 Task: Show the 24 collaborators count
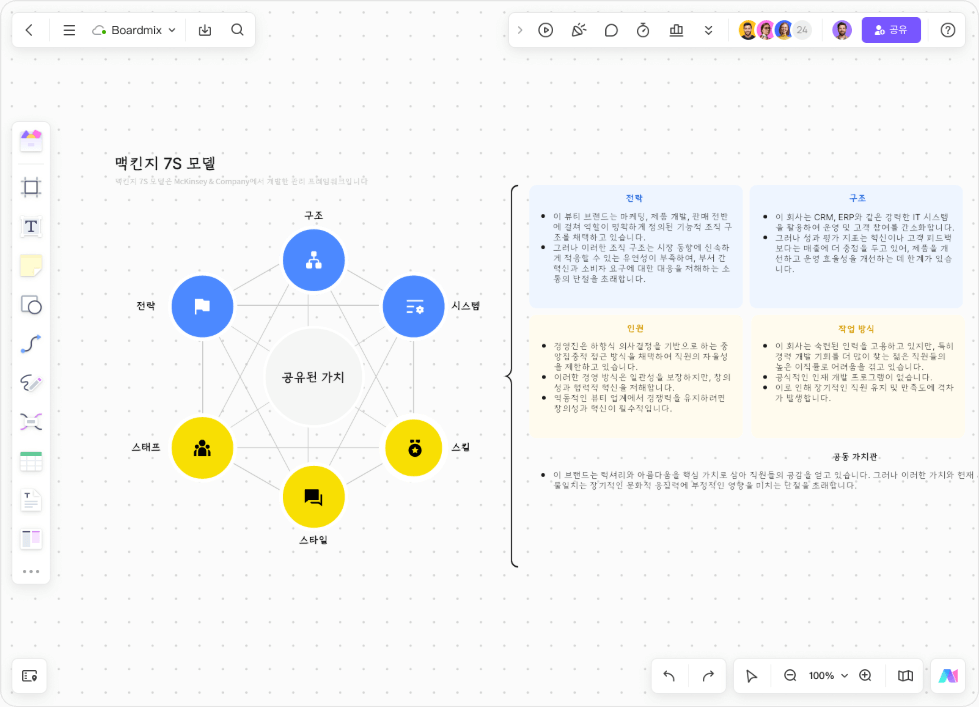[x=802, y=30]
